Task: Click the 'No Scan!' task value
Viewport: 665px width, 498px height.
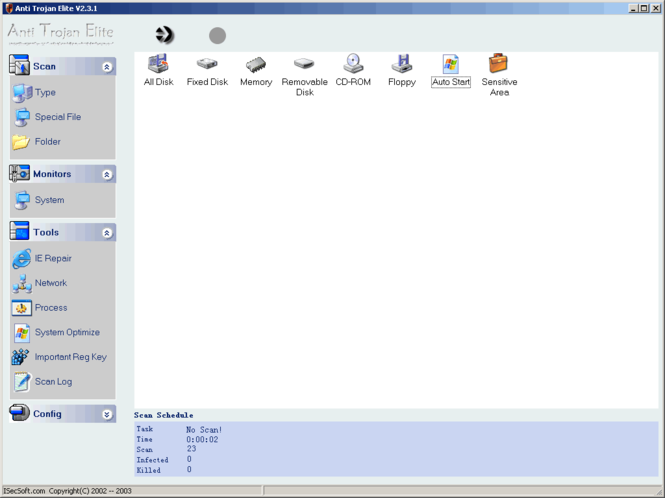Action: click(204, 430)
